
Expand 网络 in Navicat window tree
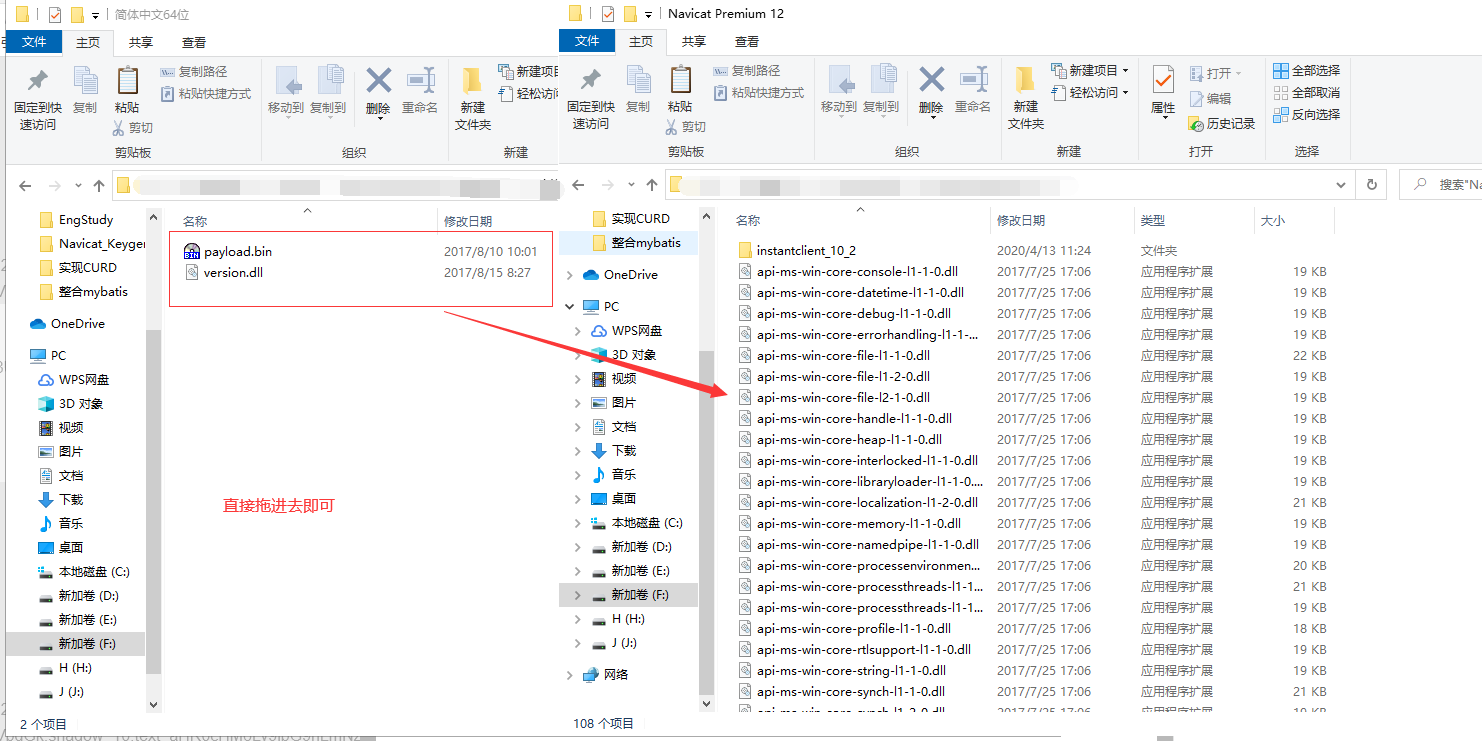pos(569,675)
